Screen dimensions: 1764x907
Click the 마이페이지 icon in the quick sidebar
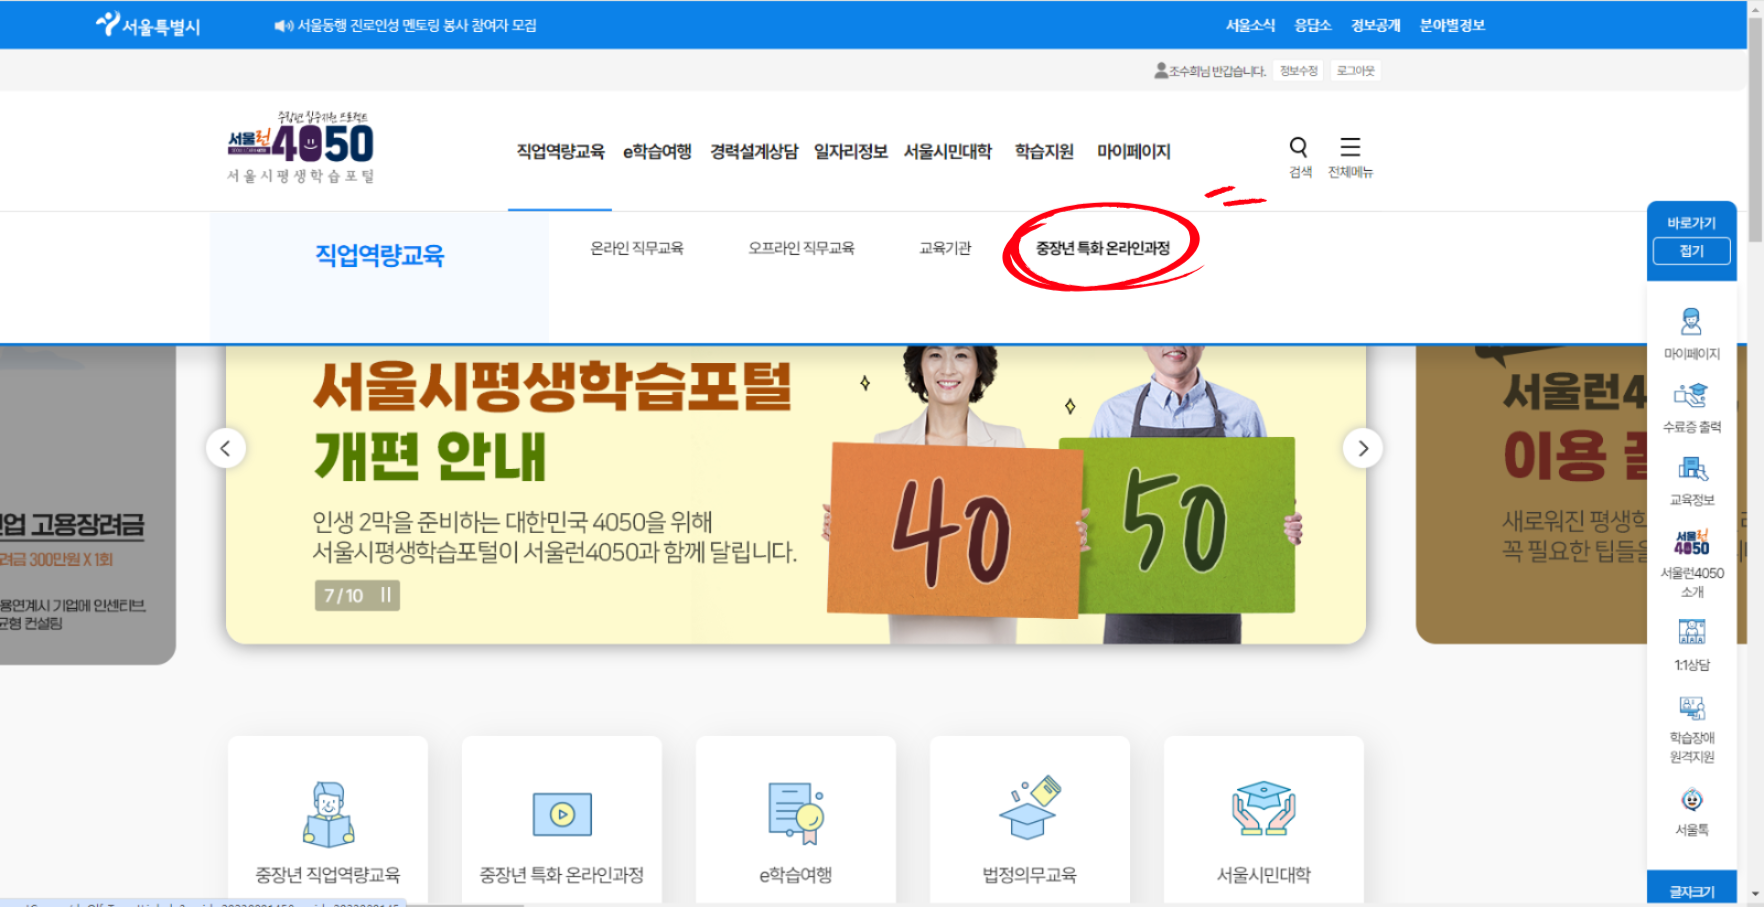[x=1691, y=322]
